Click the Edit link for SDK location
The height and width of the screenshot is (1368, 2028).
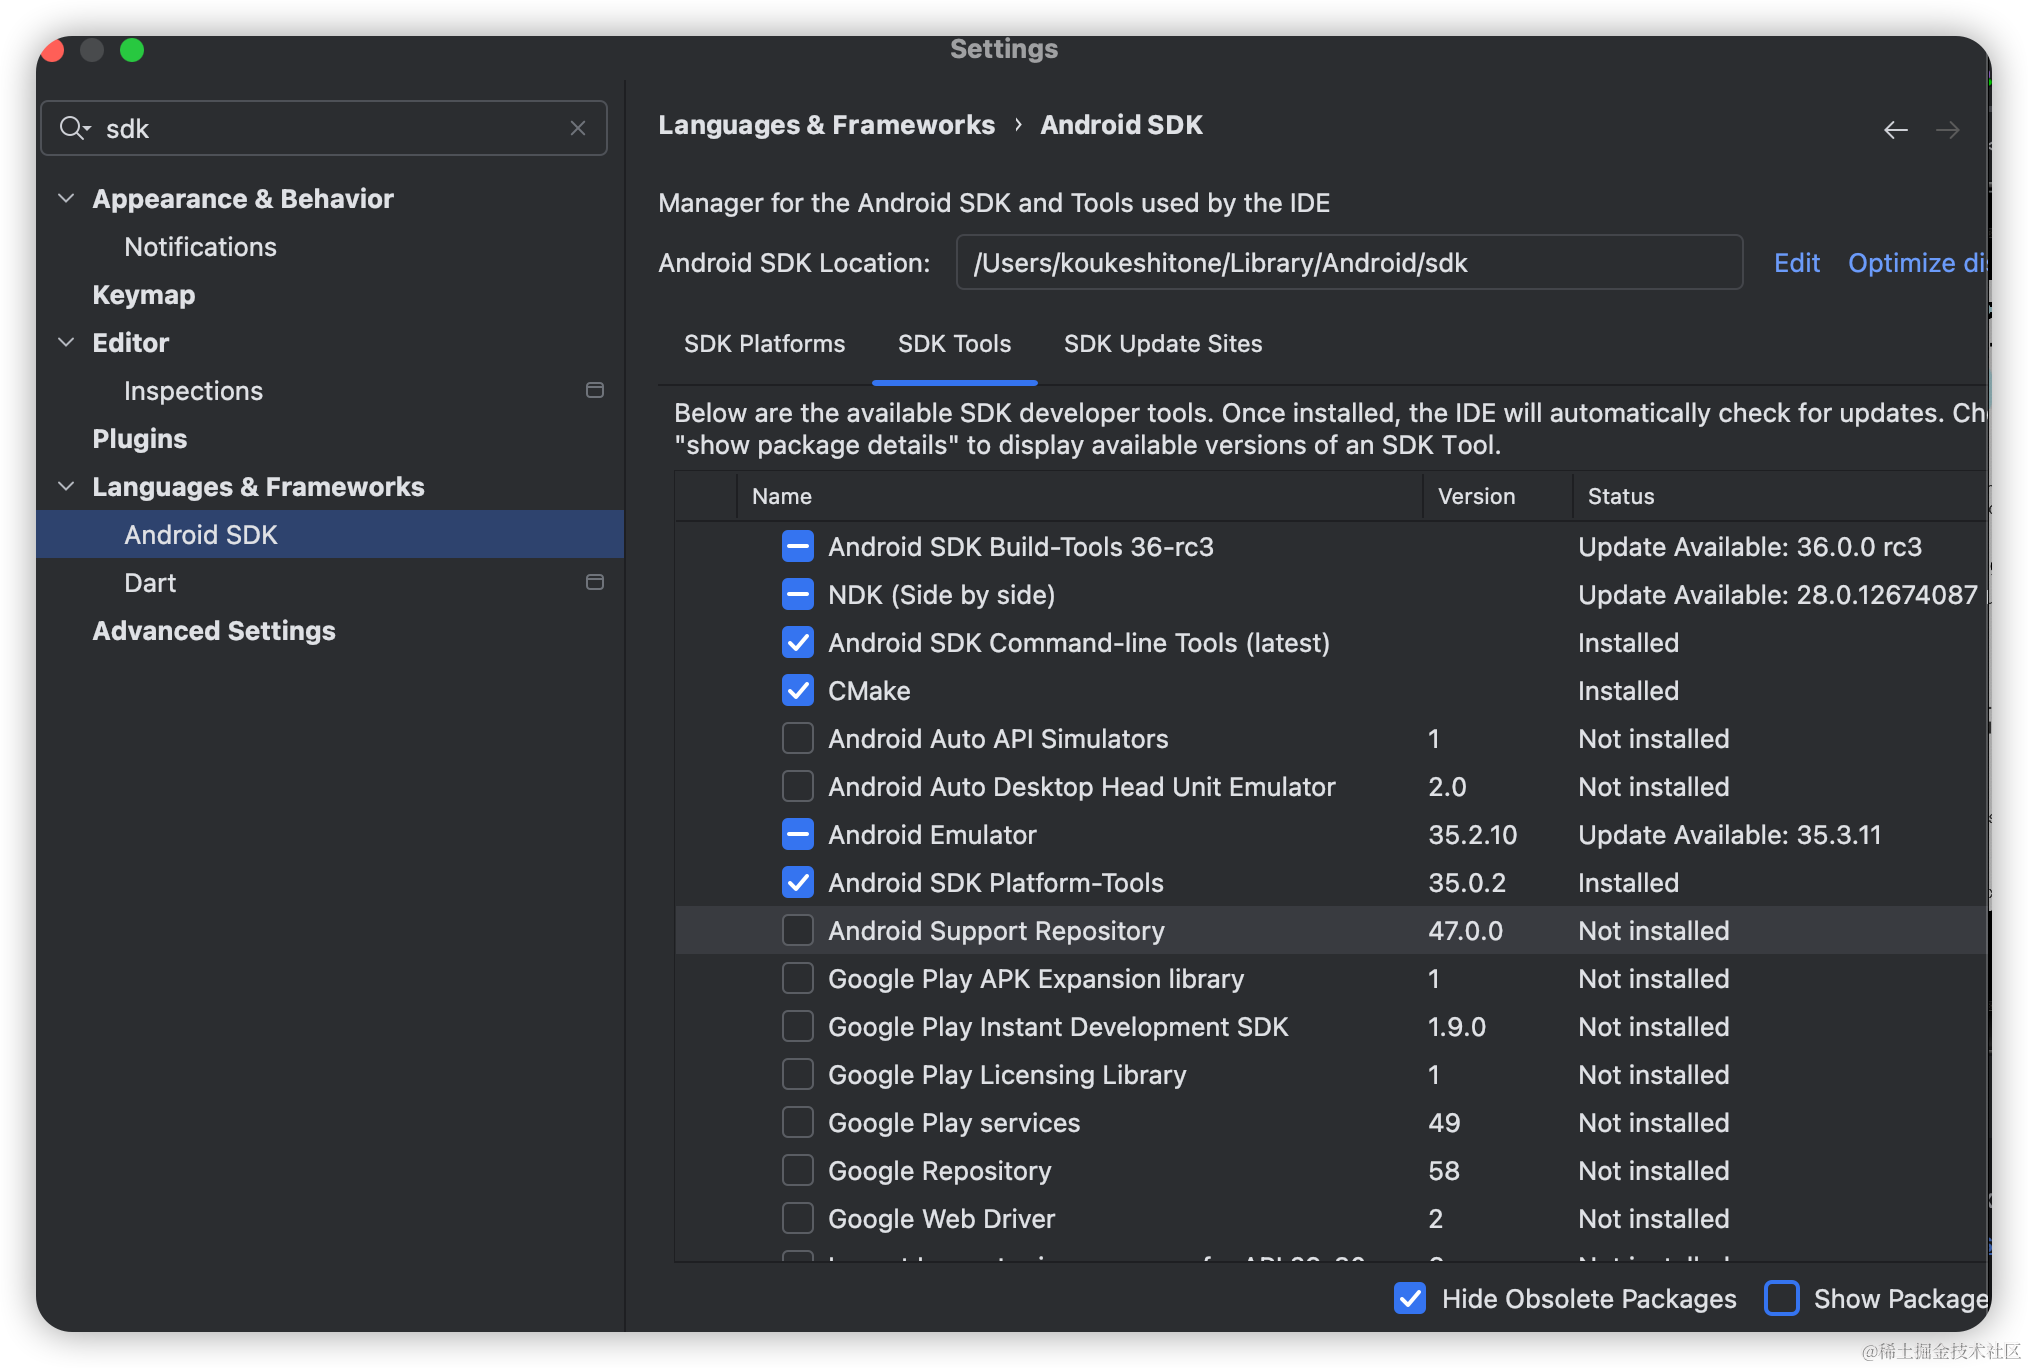(x=1796, y=263)
